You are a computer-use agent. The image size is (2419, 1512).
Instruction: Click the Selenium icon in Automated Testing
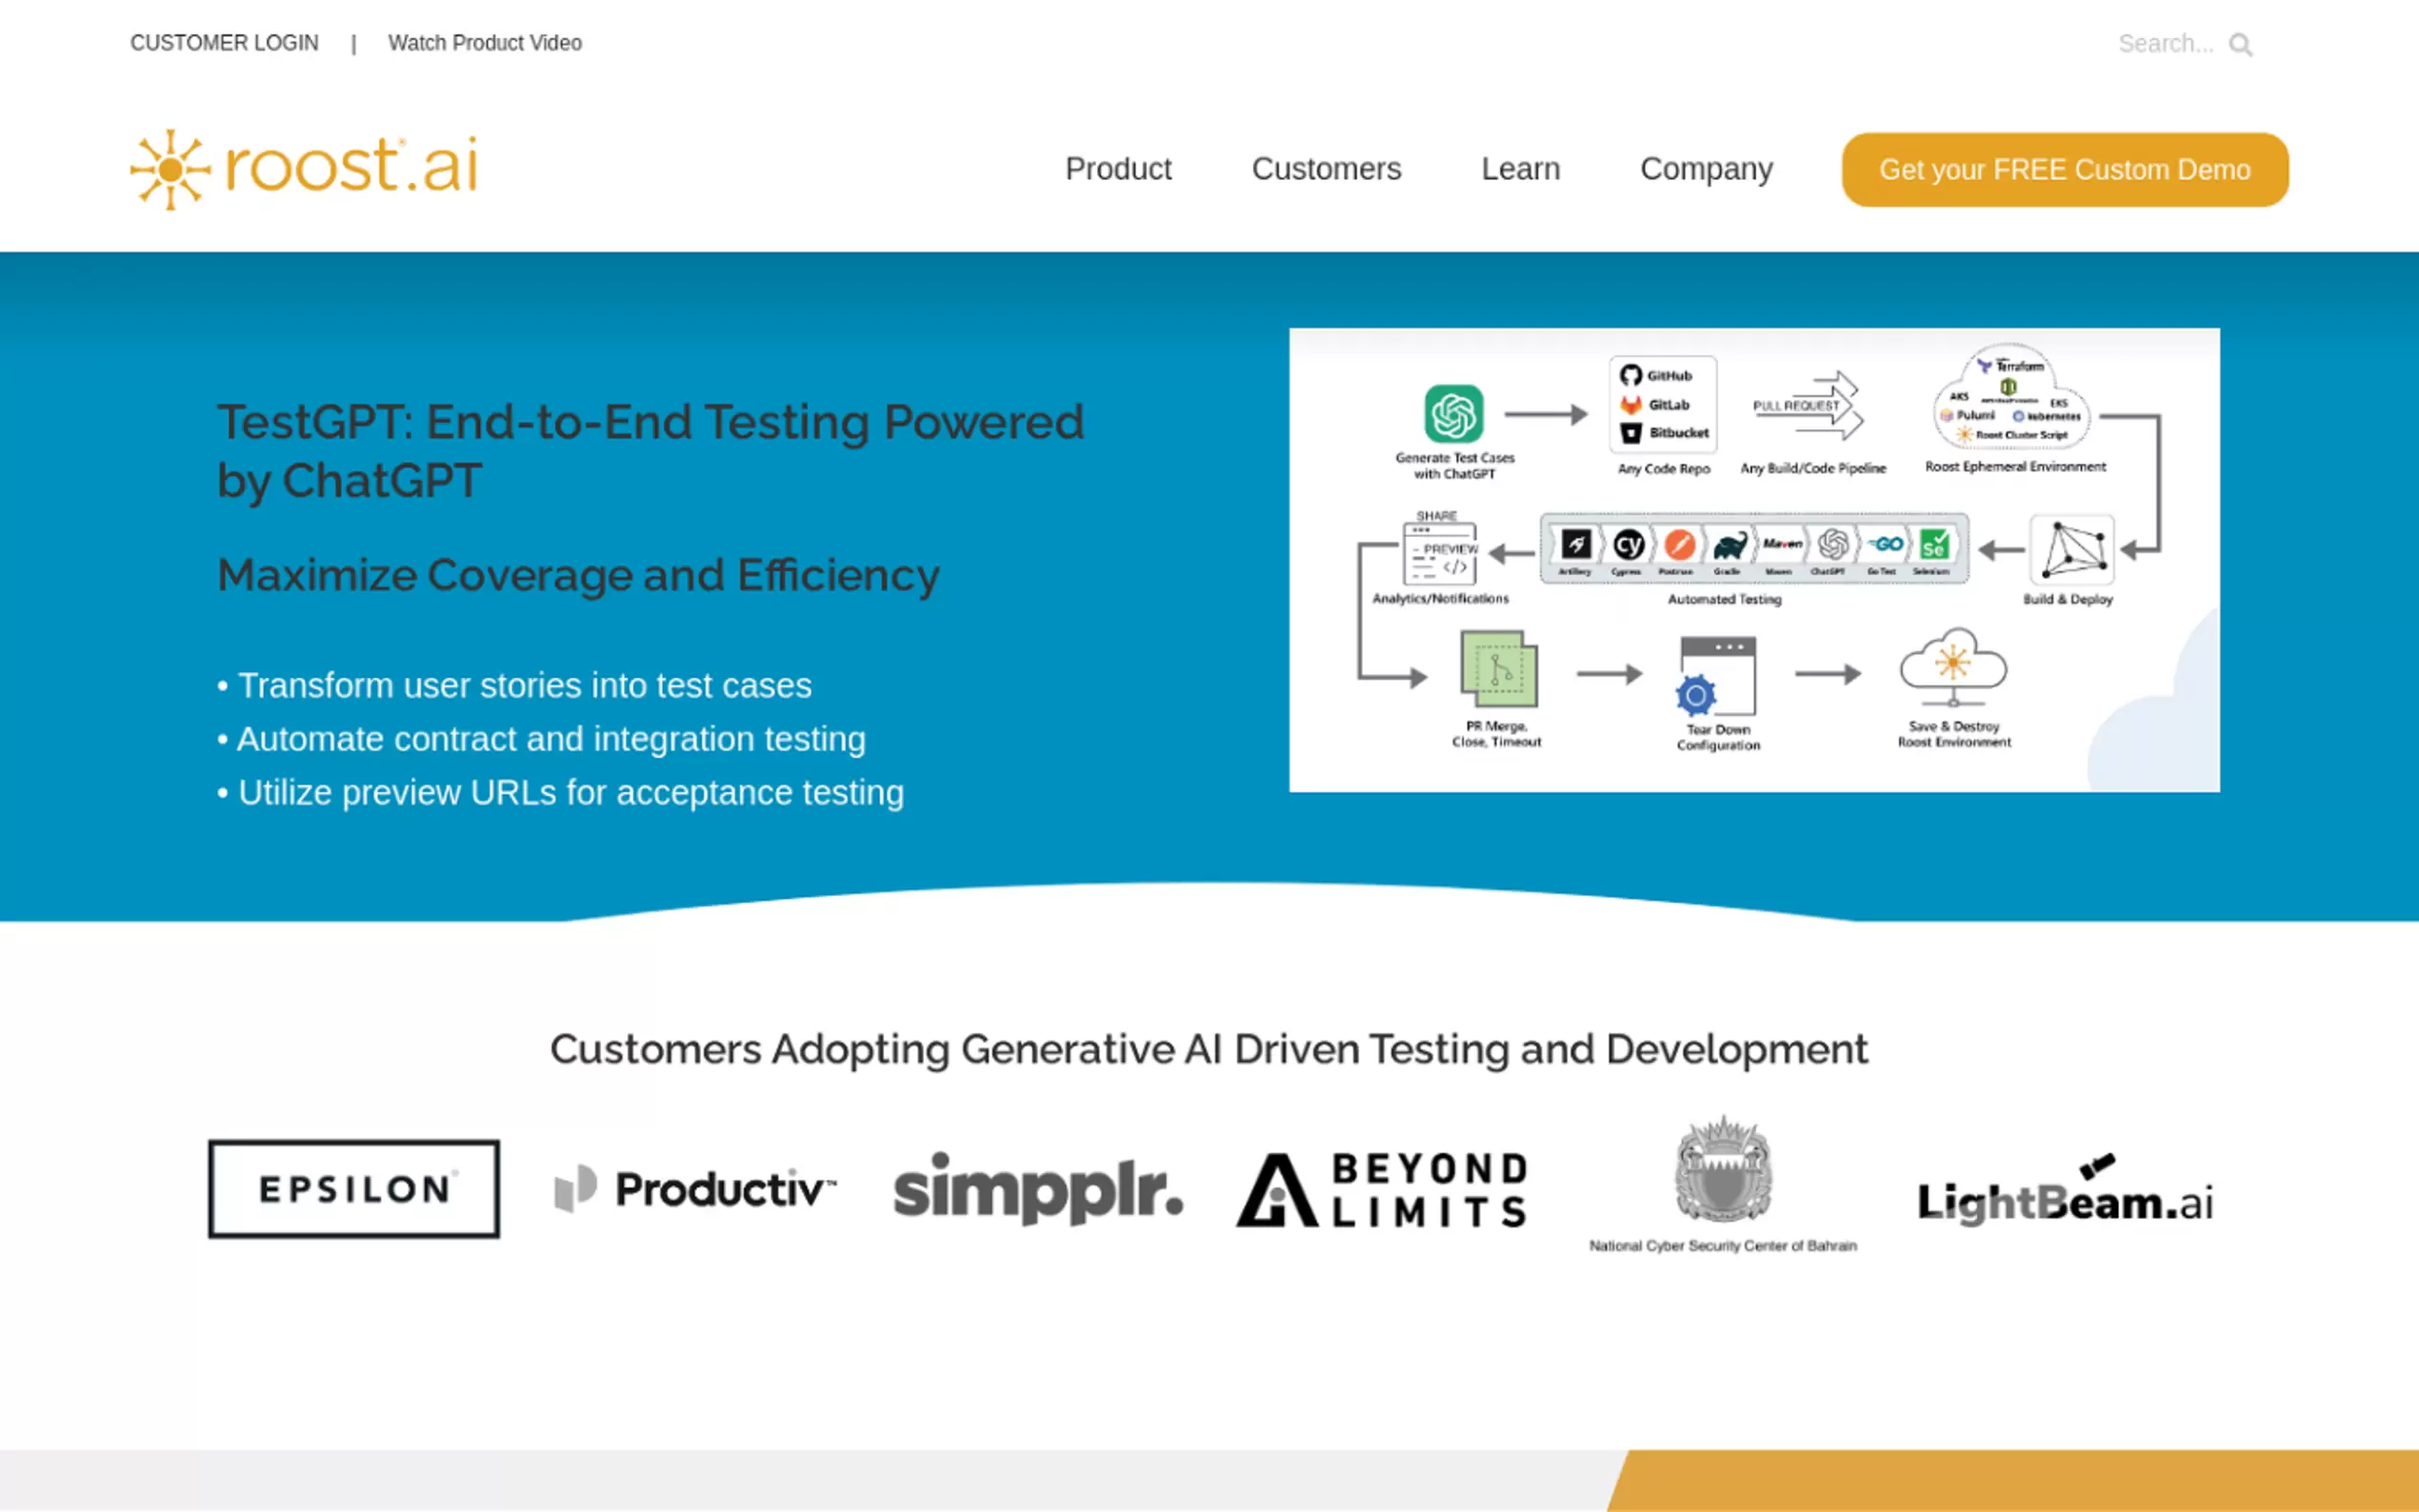pyautogui.click(x=1934, y=545)
